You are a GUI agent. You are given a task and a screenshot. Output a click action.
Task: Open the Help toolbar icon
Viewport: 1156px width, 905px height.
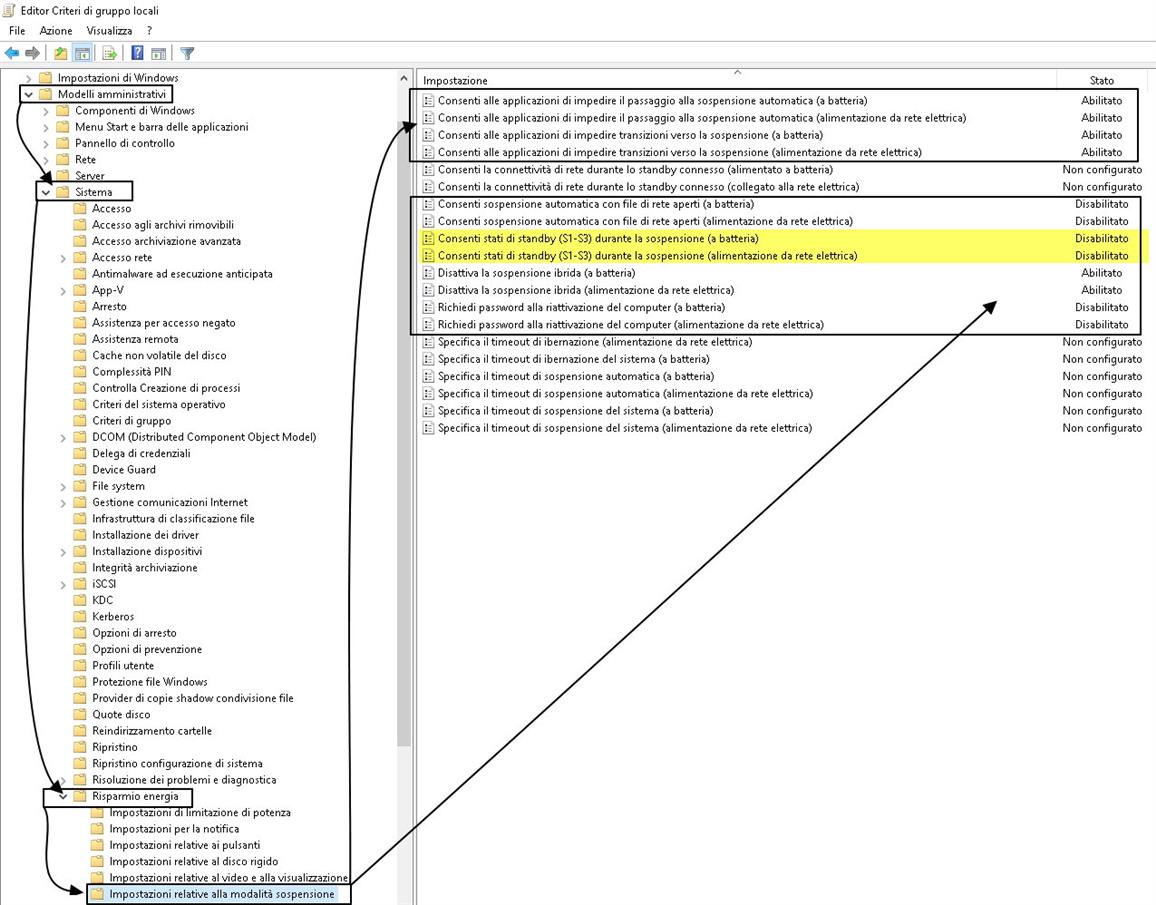(x=137, y=53)
